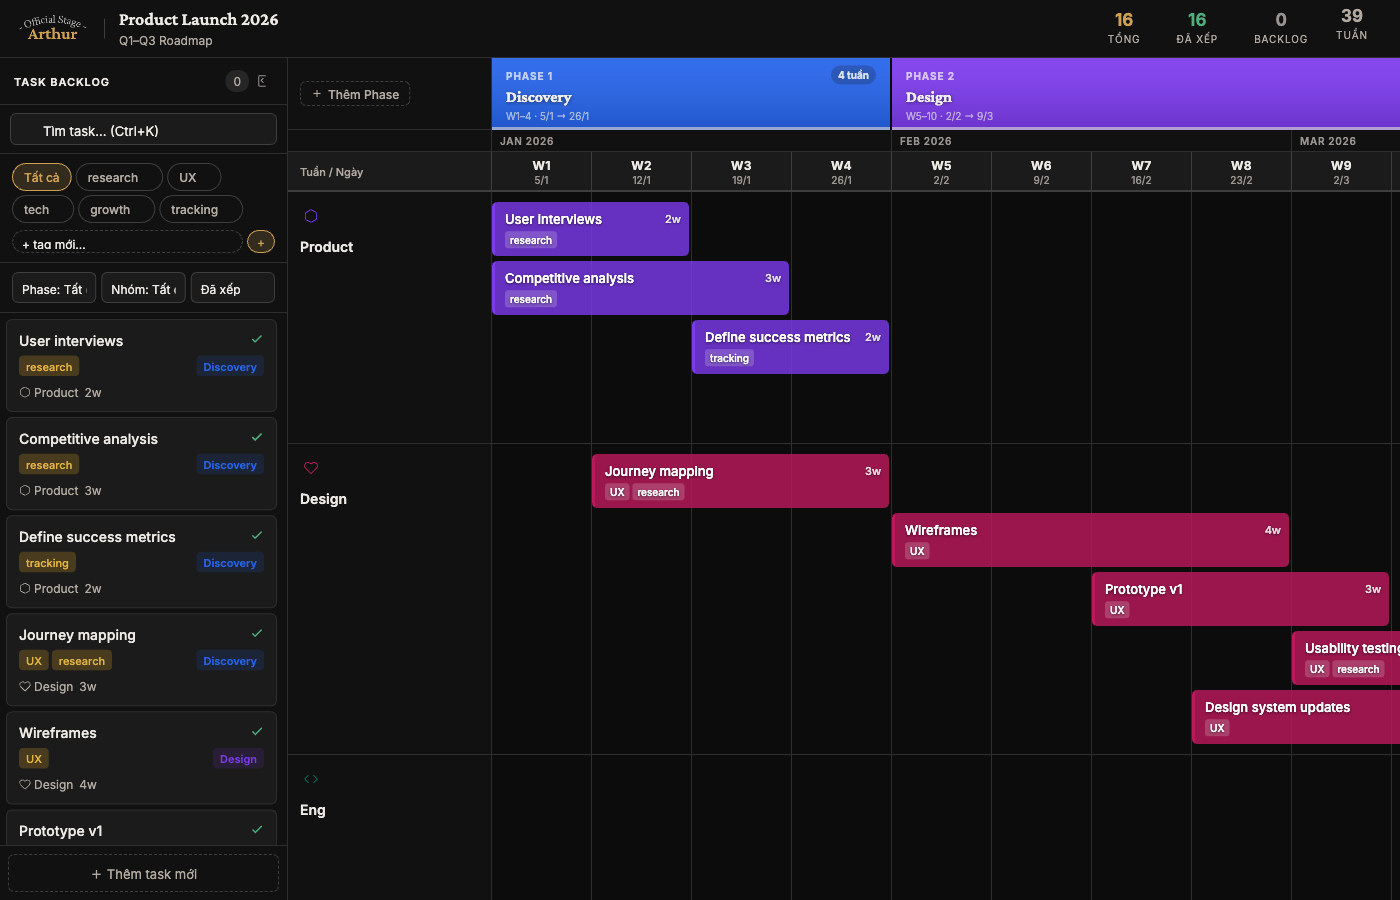Viewport: 1400px width, 900px height.
Task: Click the '+ tag mới' input field
Action: point(127,242)
